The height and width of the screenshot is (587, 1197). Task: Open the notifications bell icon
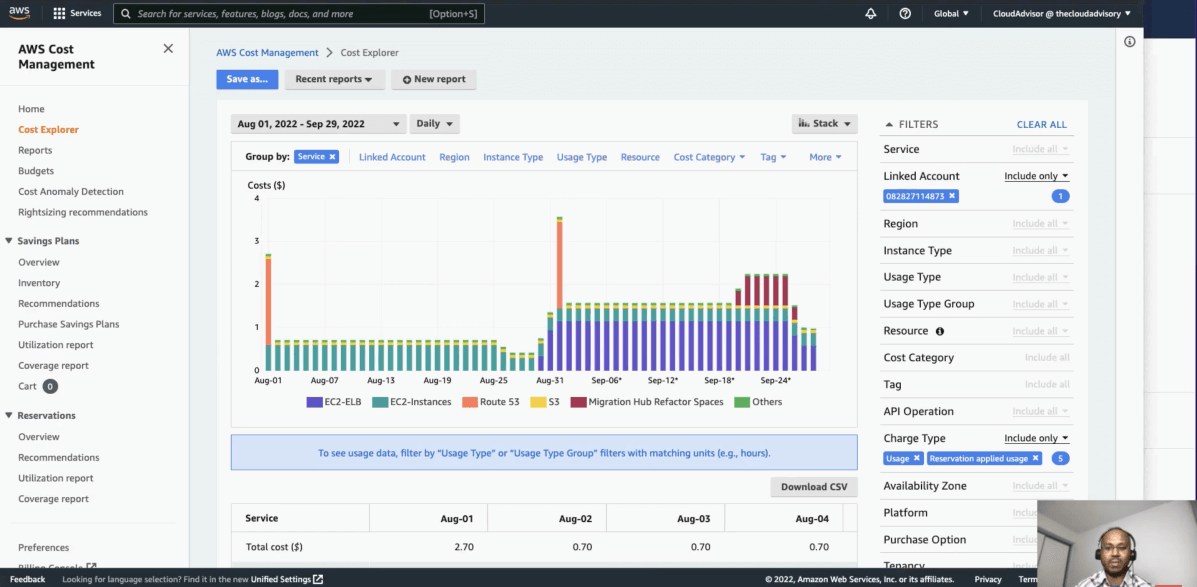click(x=870, y=14)
